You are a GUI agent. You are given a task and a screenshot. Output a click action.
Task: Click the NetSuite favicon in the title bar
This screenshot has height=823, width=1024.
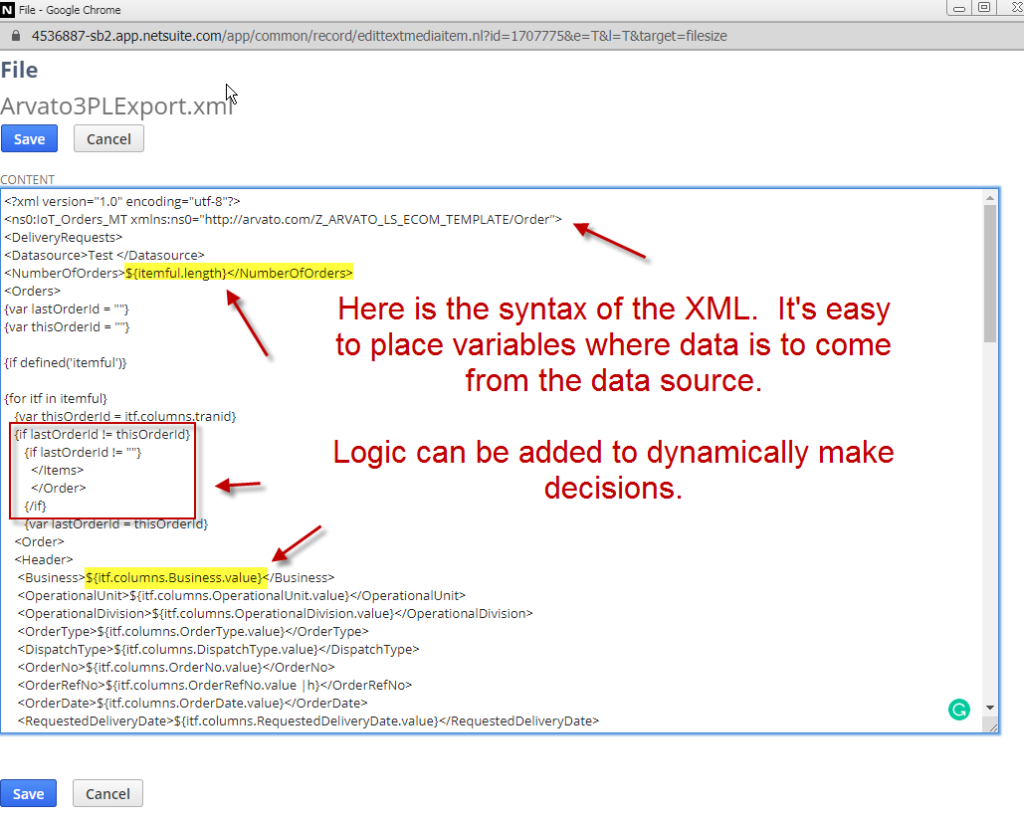click(x=7, y=10)
